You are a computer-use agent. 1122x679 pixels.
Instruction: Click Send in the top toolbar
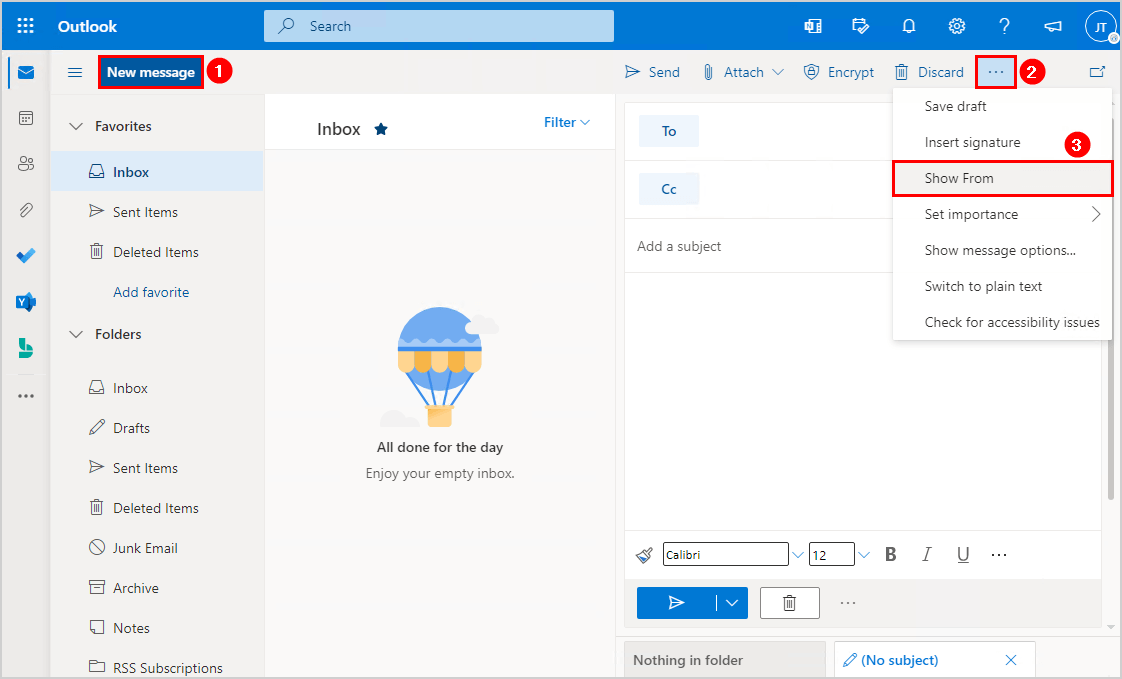(652, 72)
